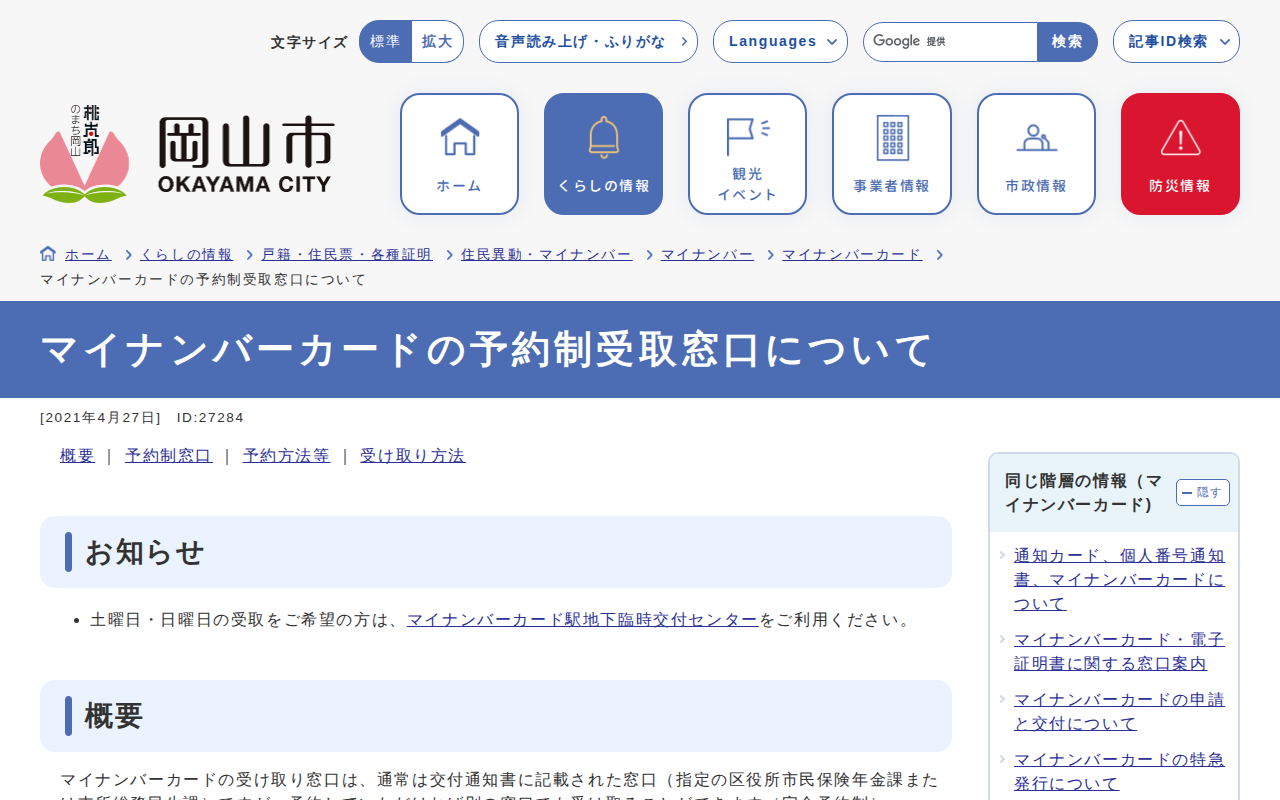
Task: Expand the Languages dropdown
Action: pos(780,42)
